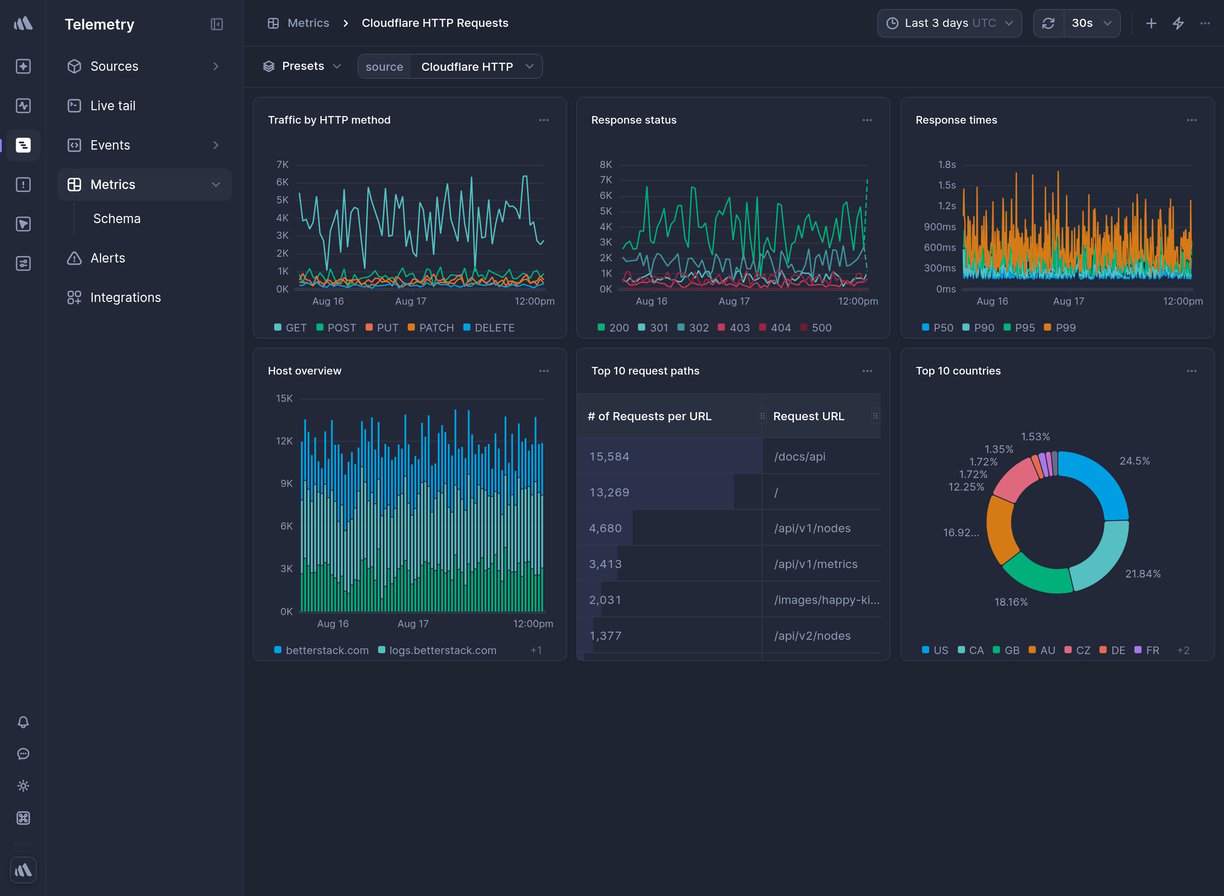Open the sliders icon in the left rail
Image resolution: width=1224 pixels, height=896 pixels.
coord(23,263)
